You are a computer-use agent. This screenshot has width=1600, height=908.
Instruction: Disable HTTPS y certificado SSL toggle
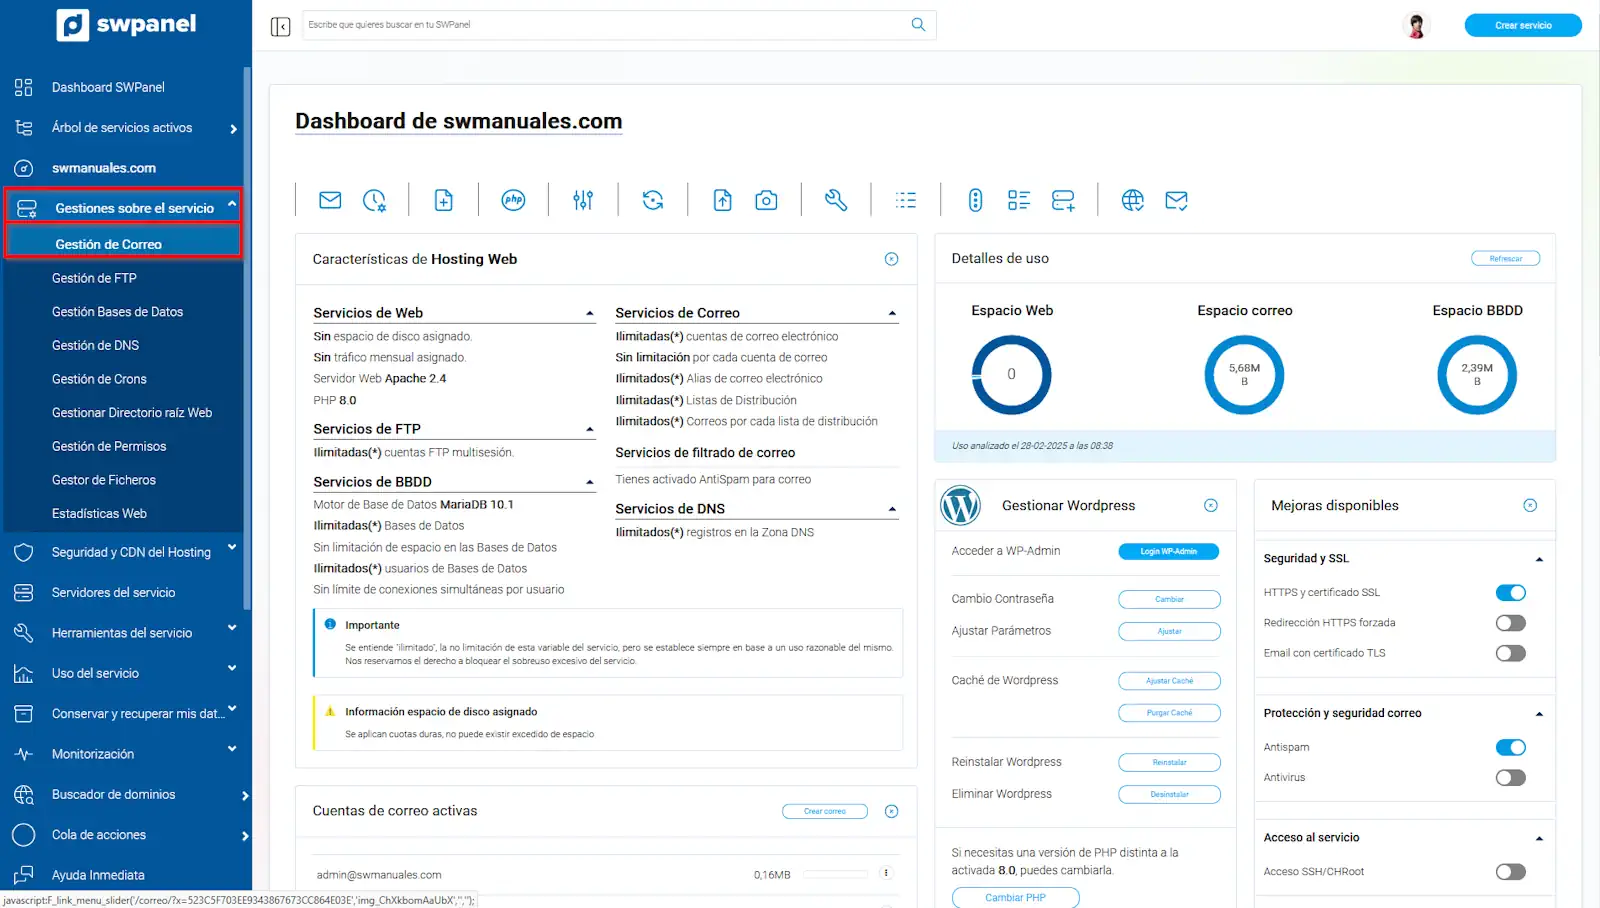(x=1510, y=593)
